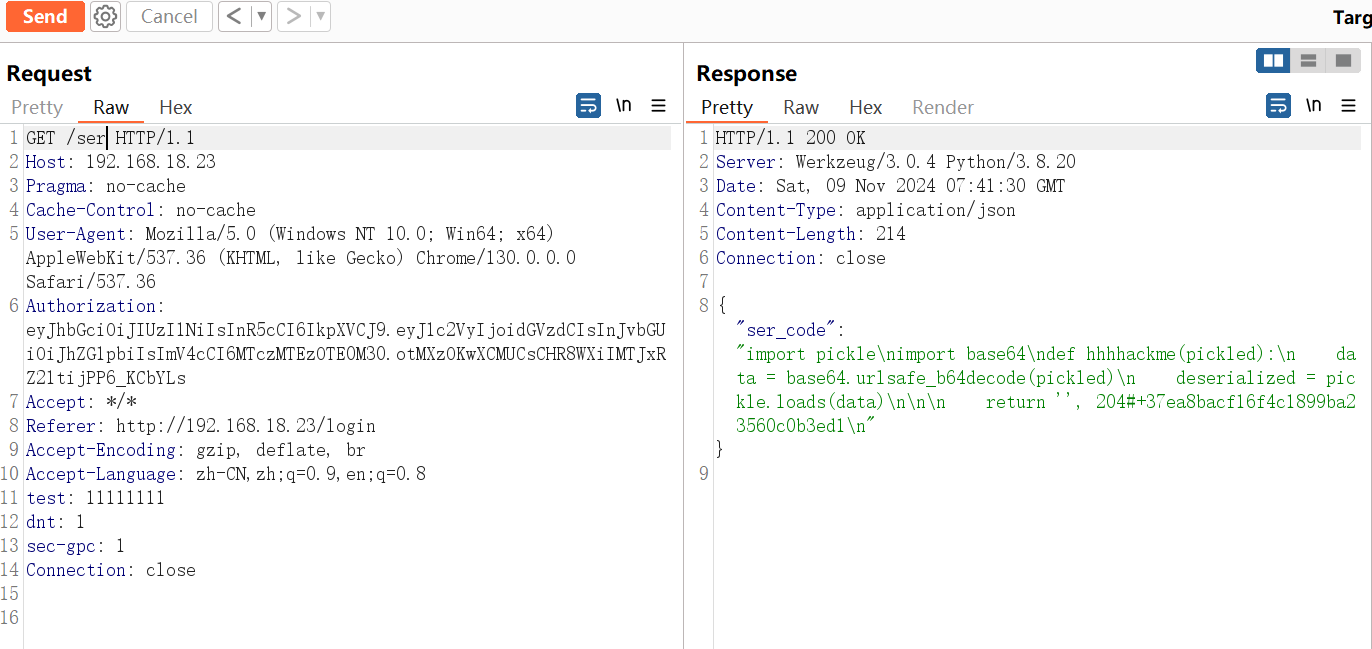Switch the Request view to Pretty tab

37,107
